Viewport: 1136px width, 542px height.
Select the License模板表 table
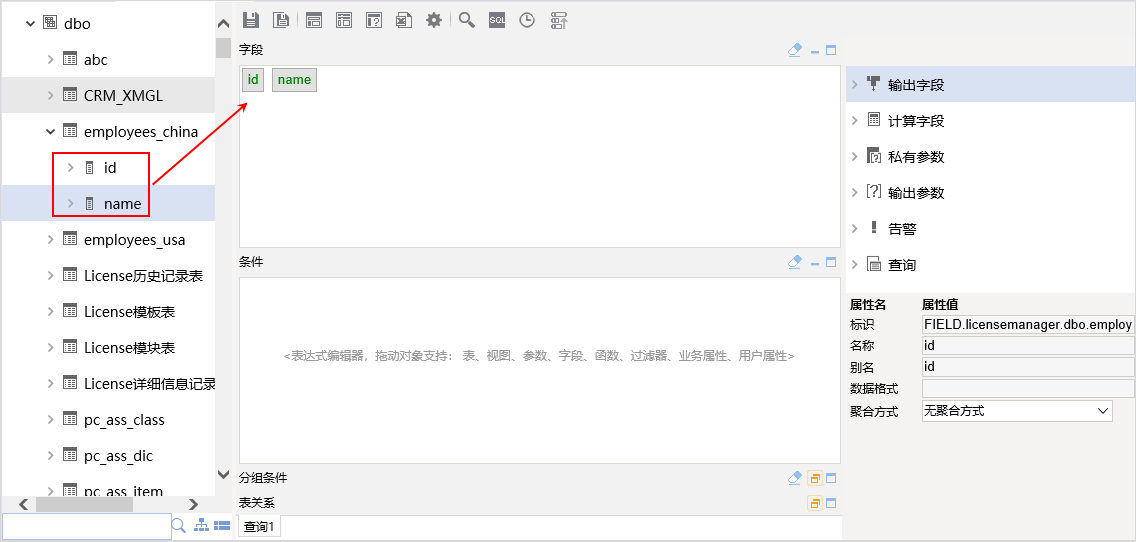pos(130,312)
